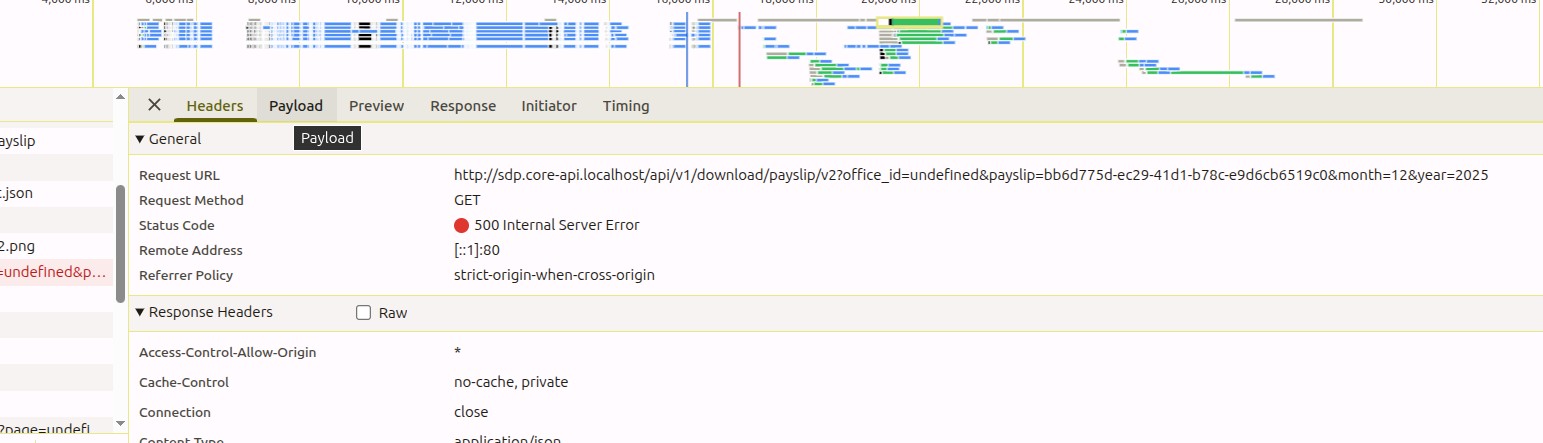This screenshot has width=1543, height=443.
Task: Select the failed red request in list
Action: (x=56, y=272)
